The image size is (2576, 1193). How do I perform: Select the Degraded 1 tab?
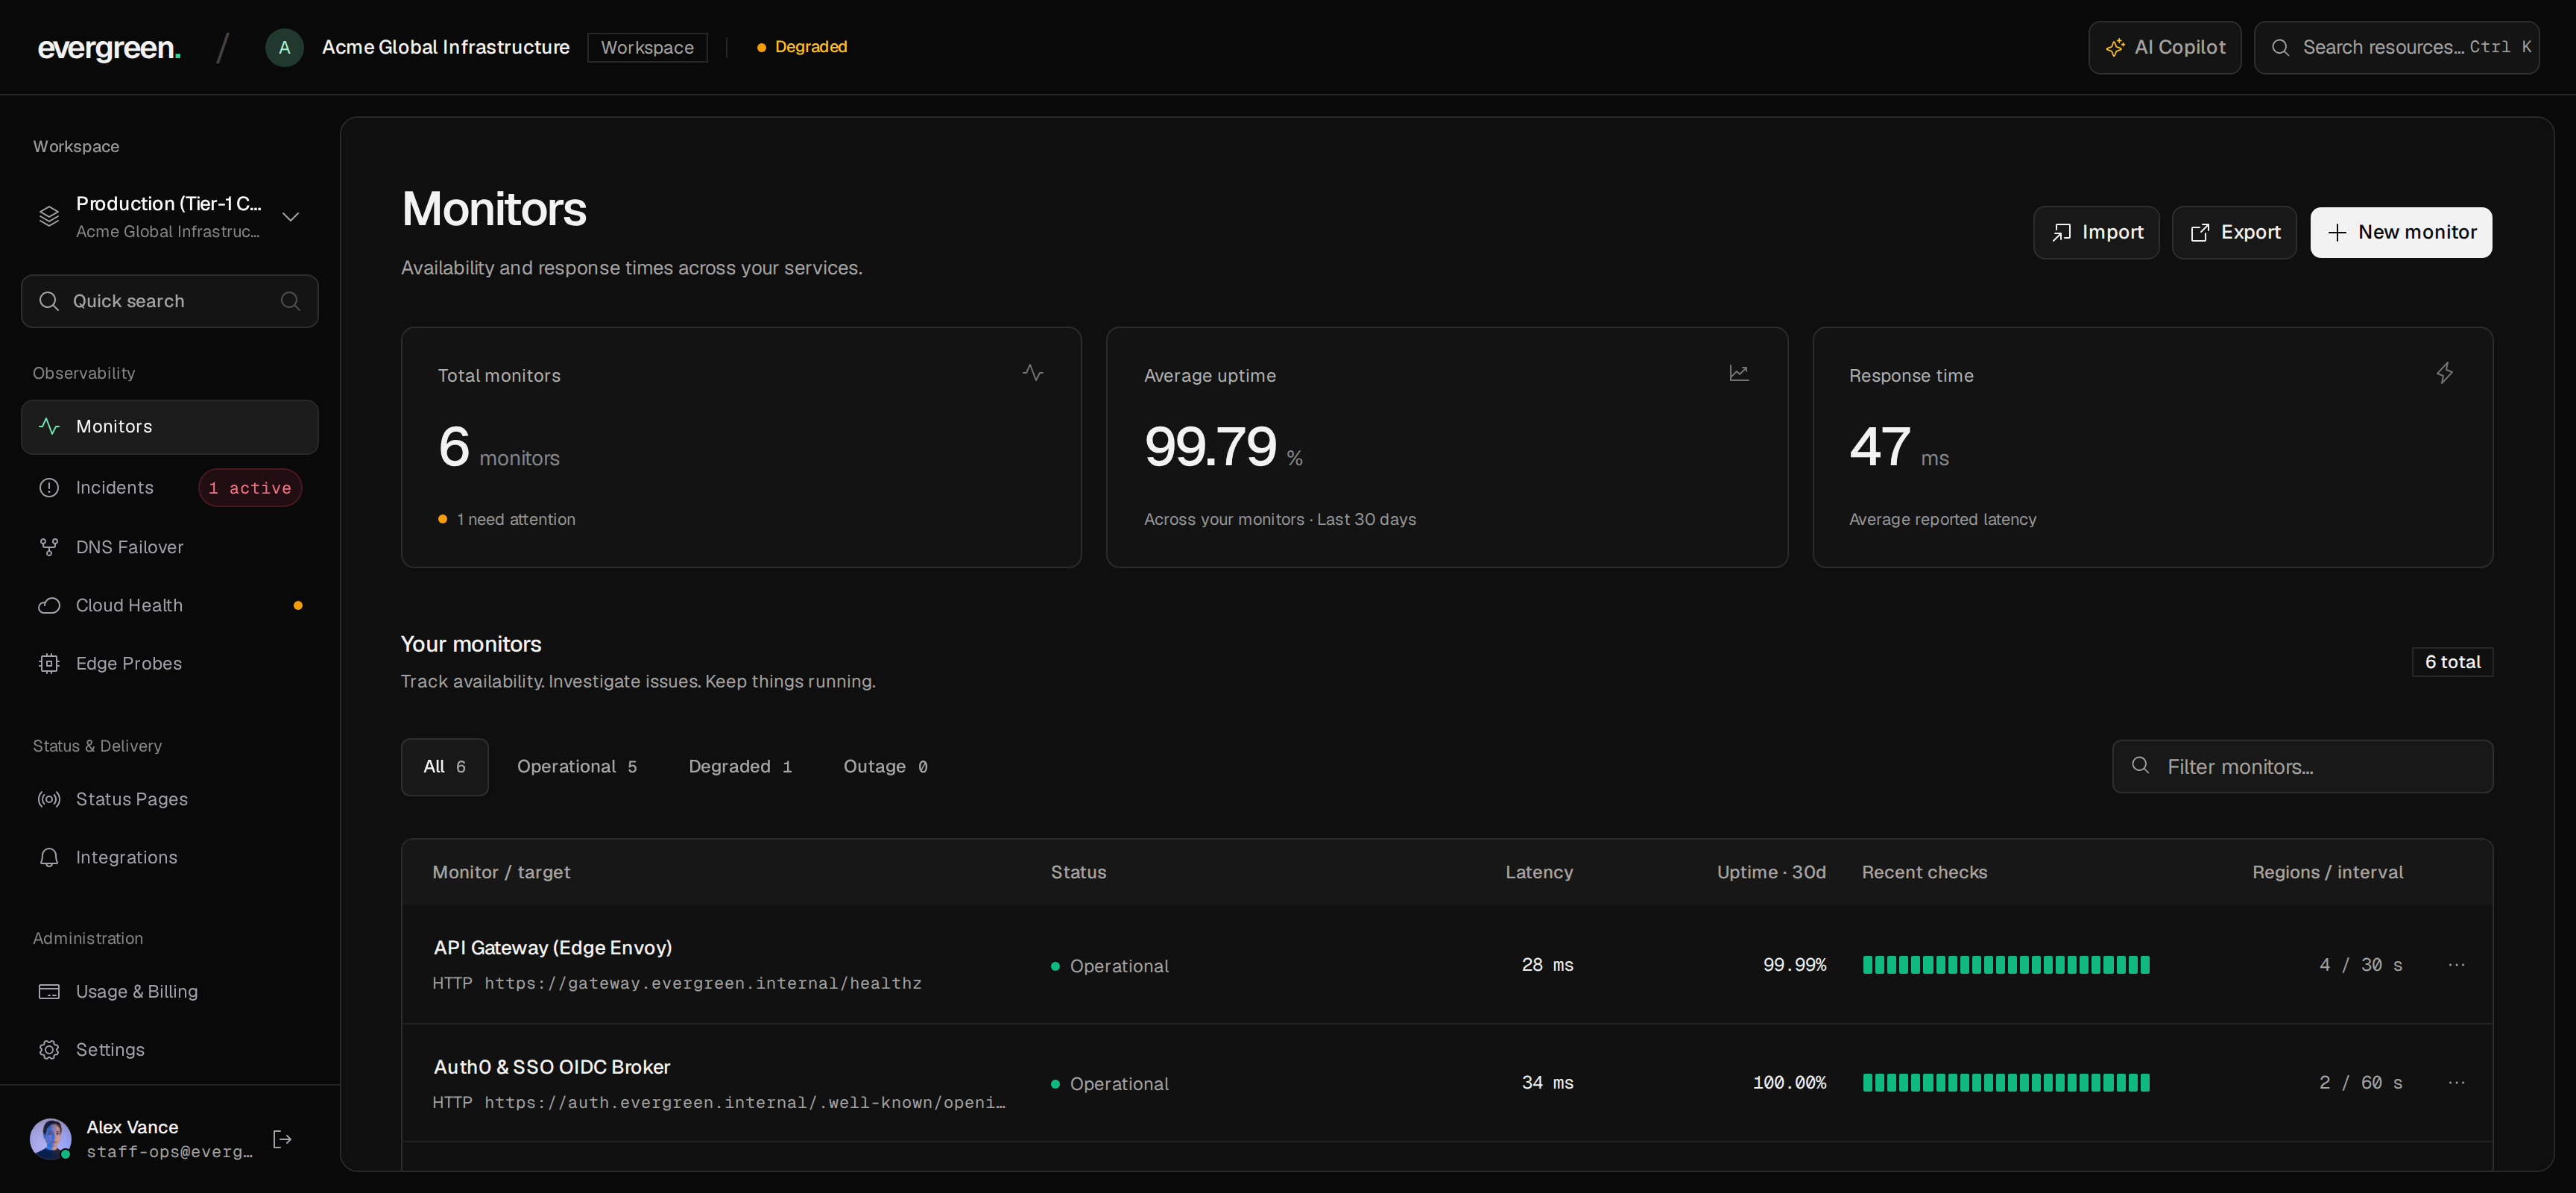pos(740,767)
